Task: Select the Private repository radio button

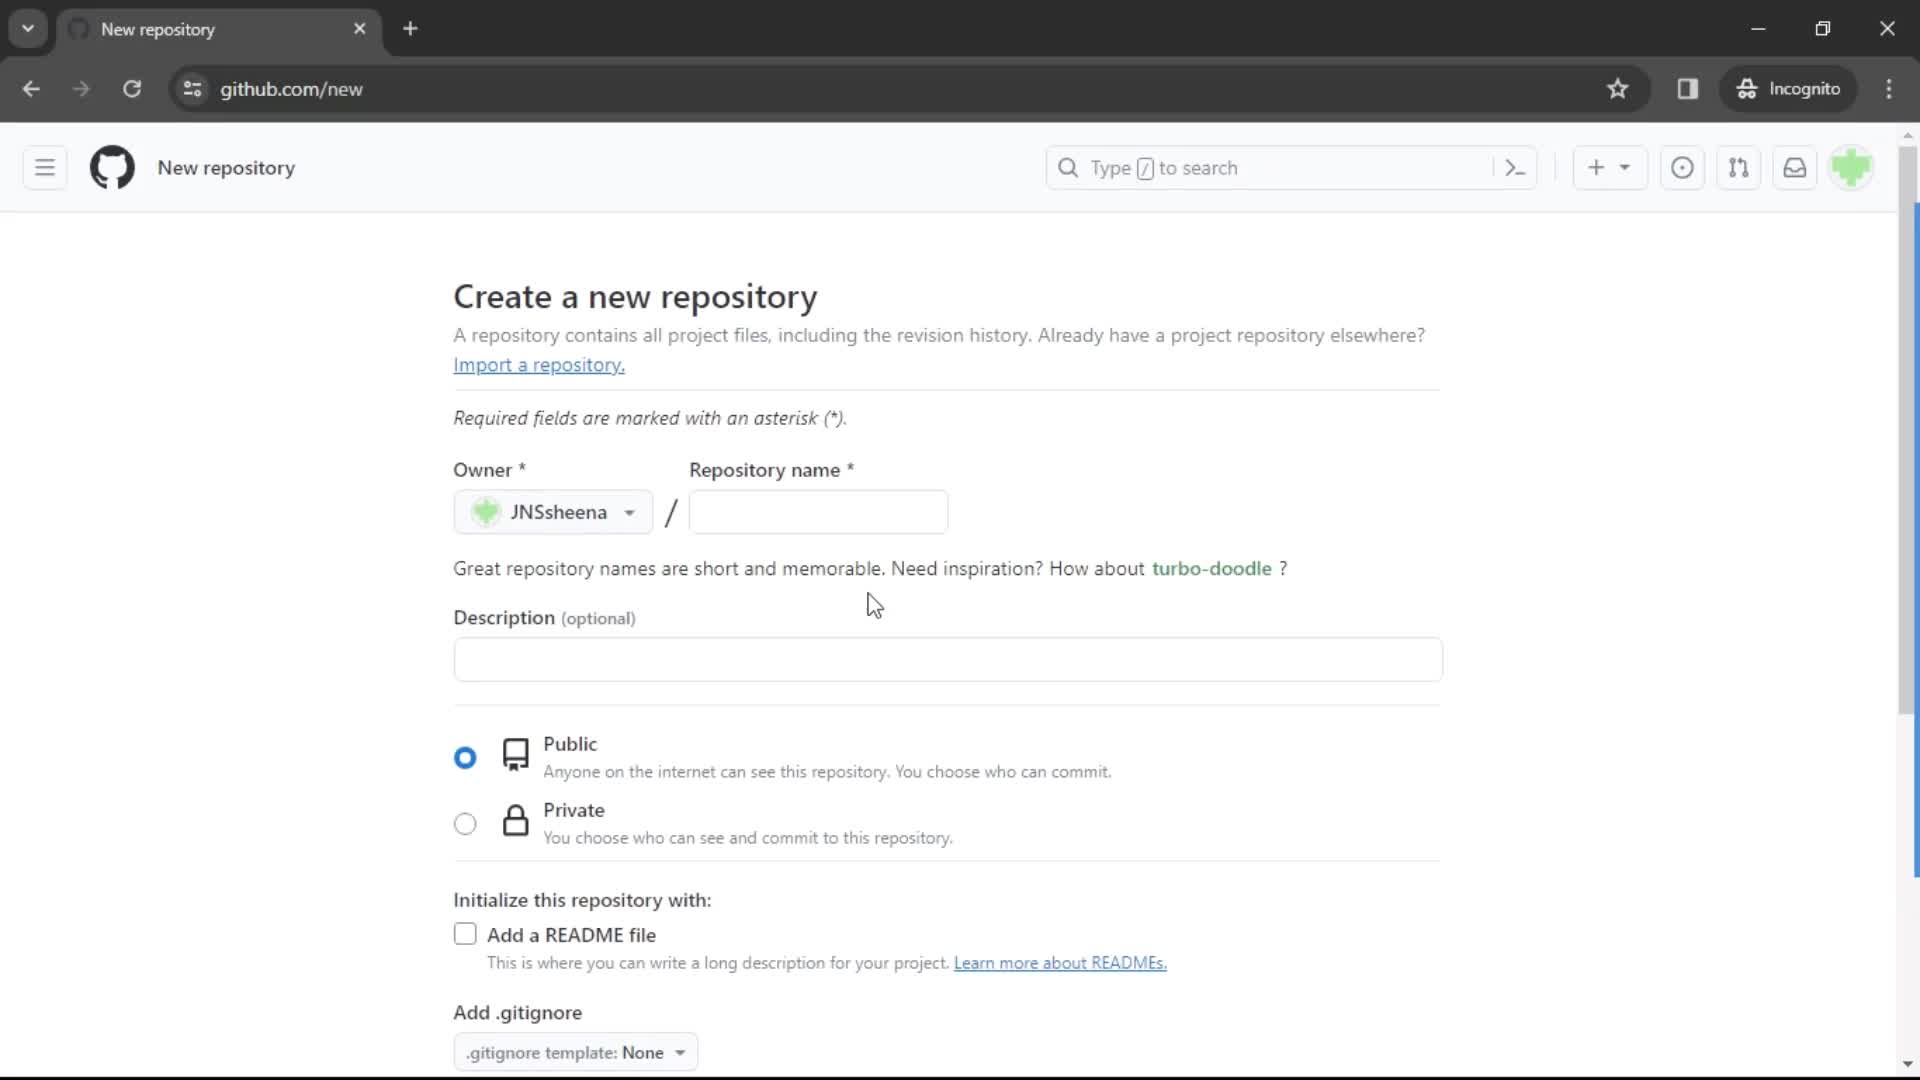Action: 465,822
